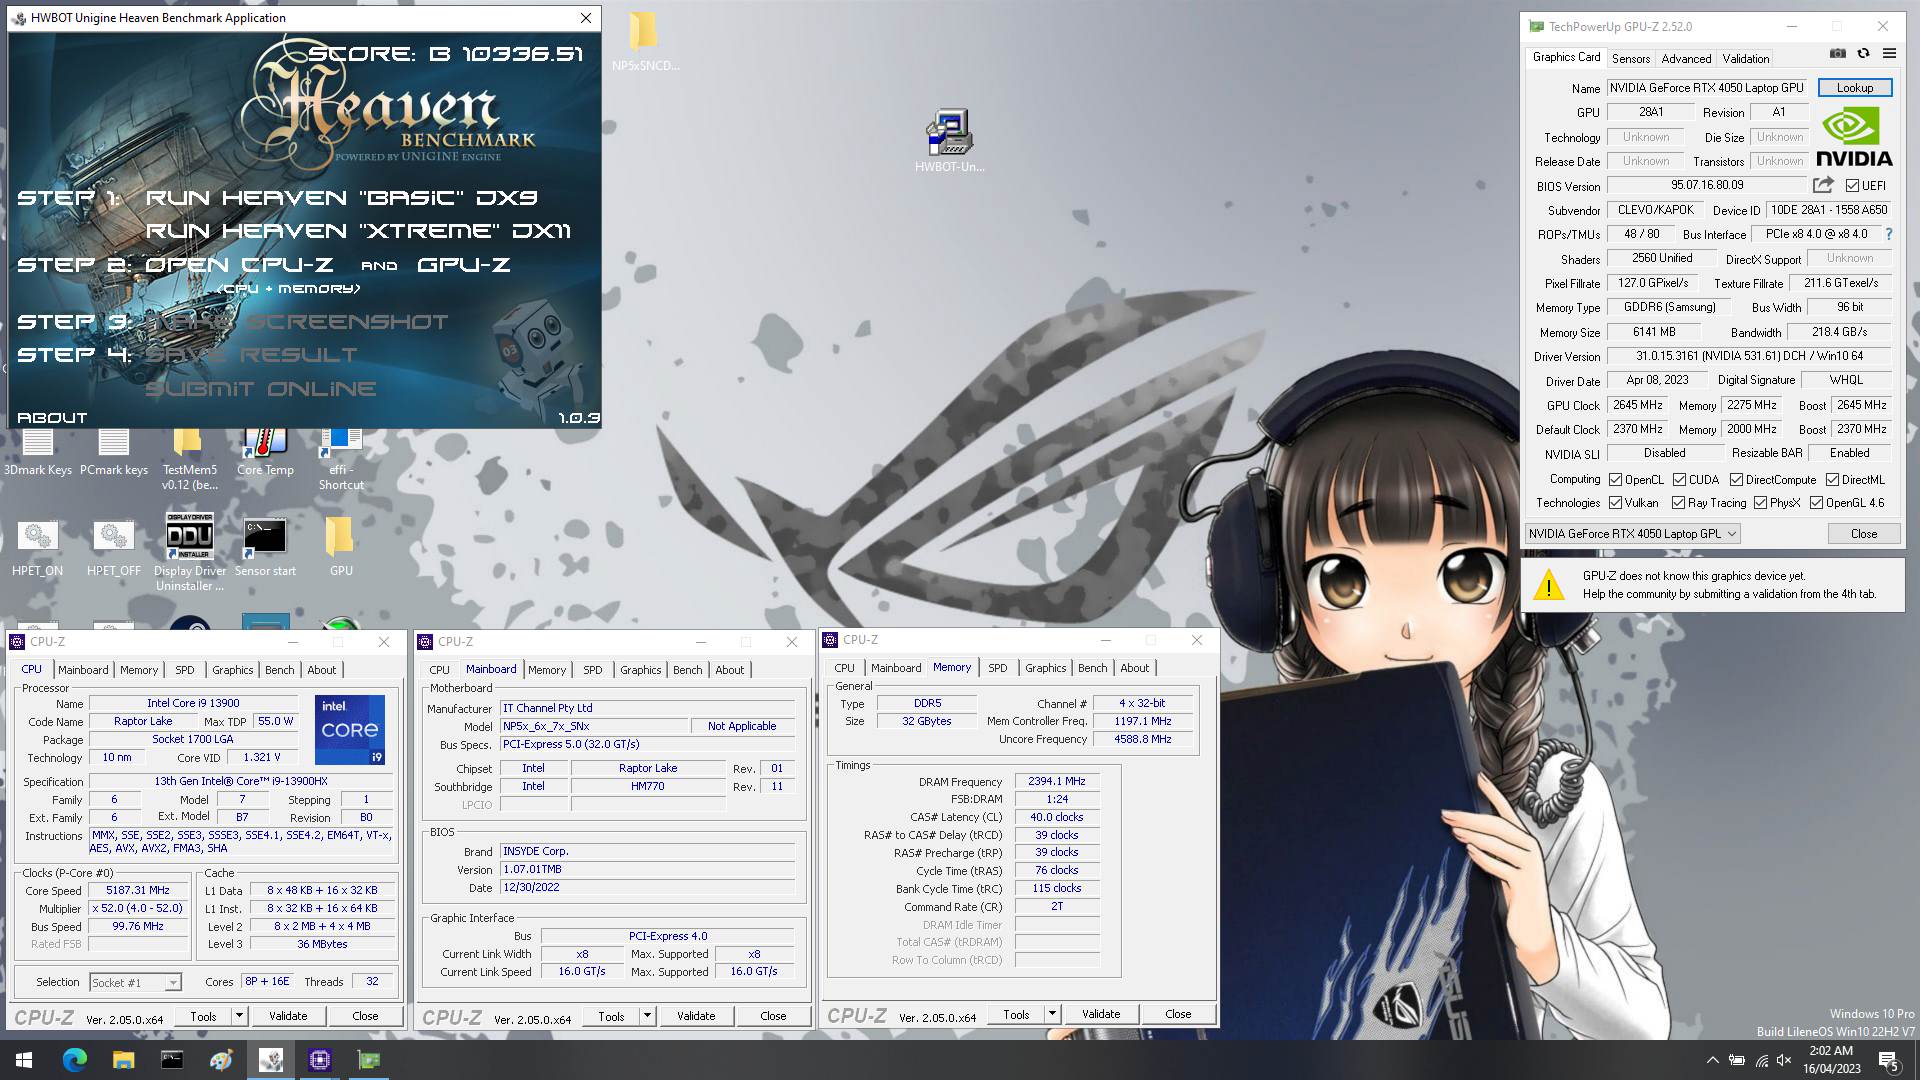Open Tools dropdown arrow in Mainboard window
1920x1080 pixels.
[x=647, y=1016]
